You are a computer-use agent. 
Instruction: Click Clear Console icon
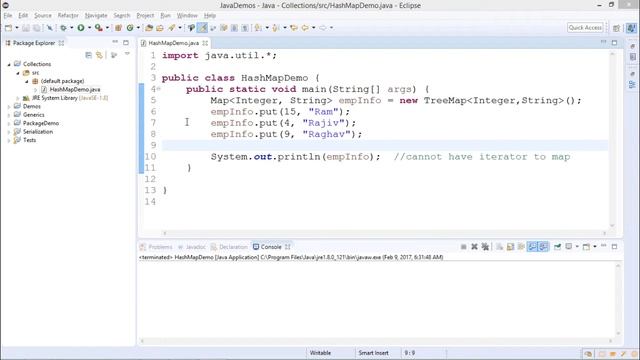pyautogui.click(x=499, y=247)
